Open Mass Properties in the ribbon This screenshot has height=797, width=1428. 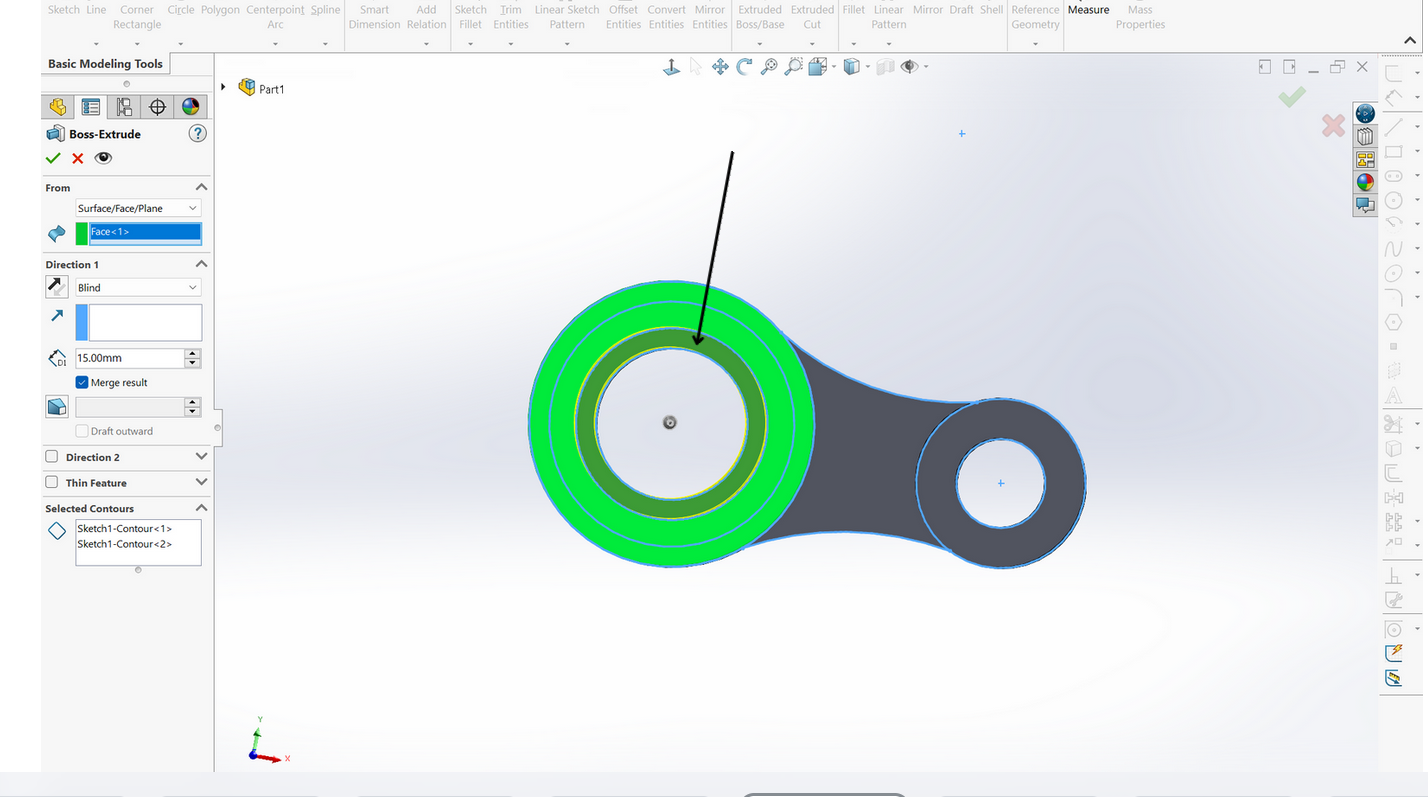1140,17
